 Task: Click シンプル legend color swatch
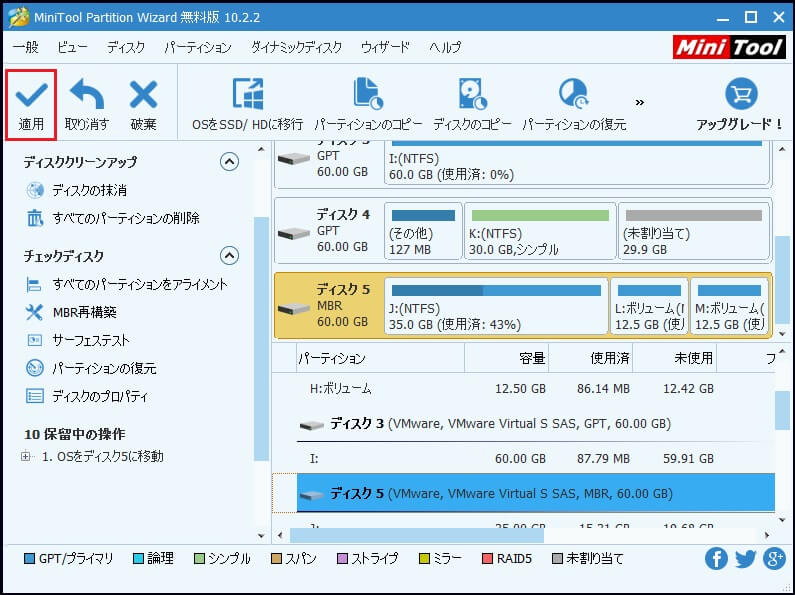click(199, 559)
